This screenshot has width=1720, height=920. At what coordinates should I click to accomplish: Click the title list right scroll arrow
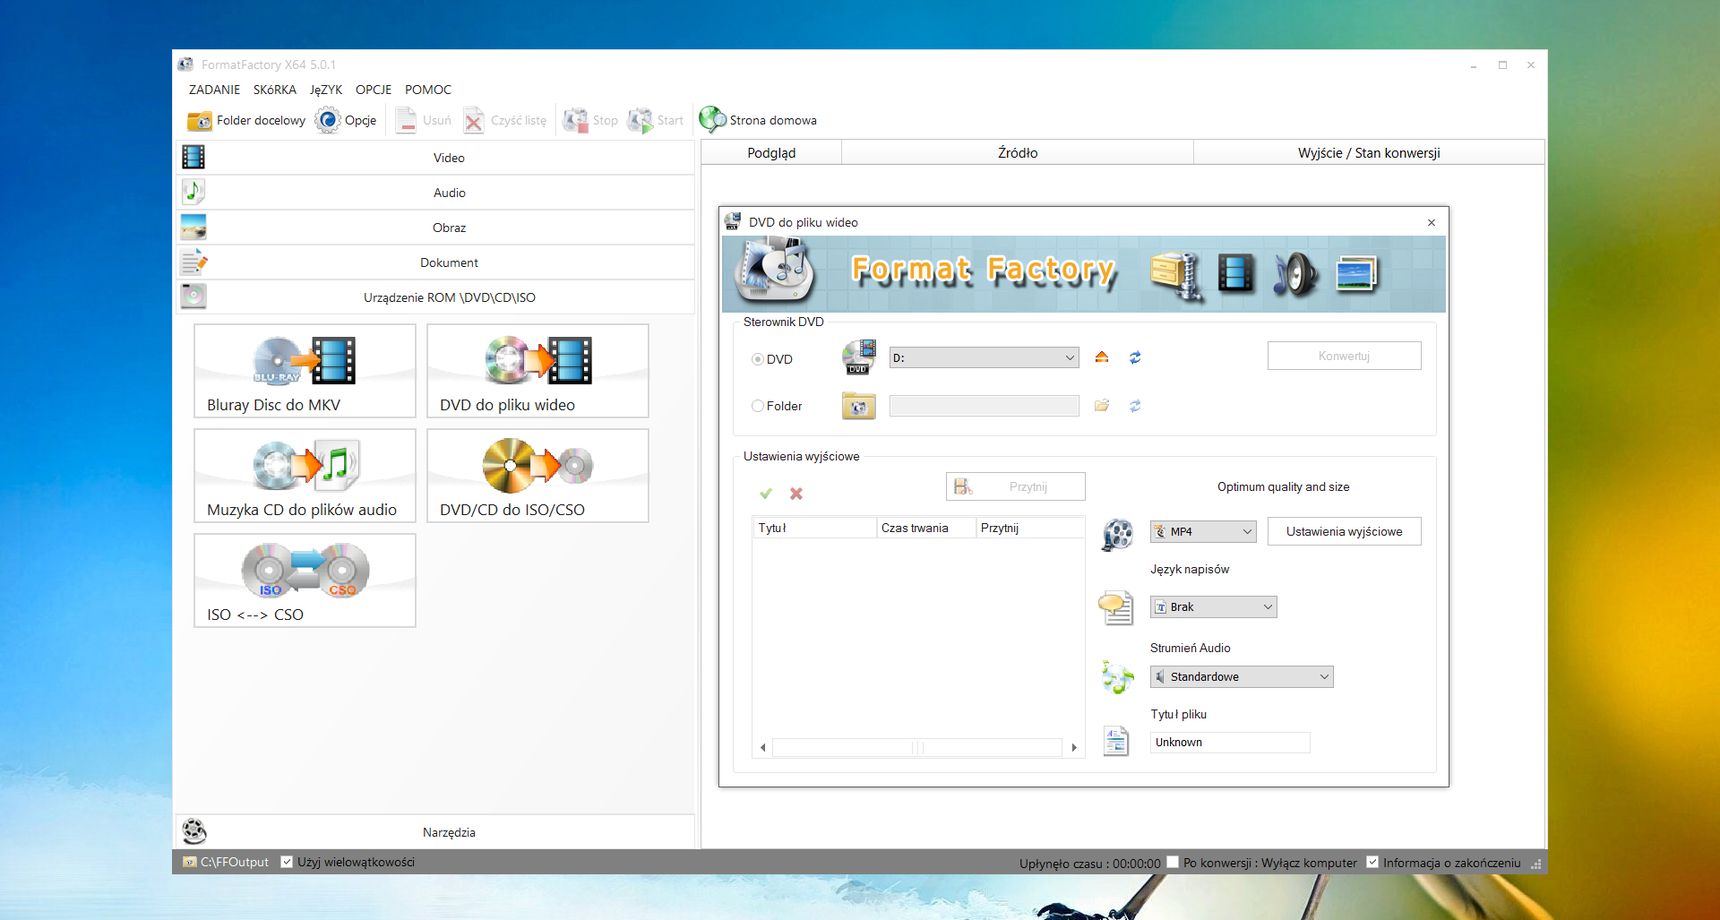(1074, 747)
